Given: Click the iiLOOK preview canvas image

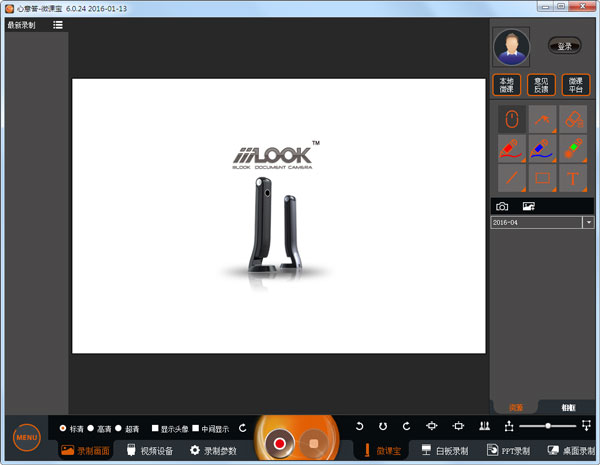Looking at the screenshot, I should click(x=279, y=216).
